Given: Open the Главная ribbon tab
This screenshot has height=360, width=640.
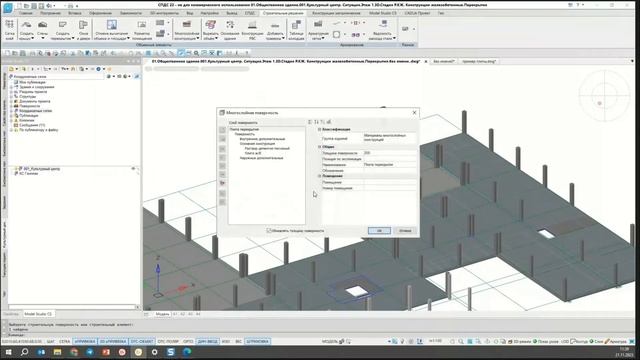Looking at the screenshot, I should [25, 13].
